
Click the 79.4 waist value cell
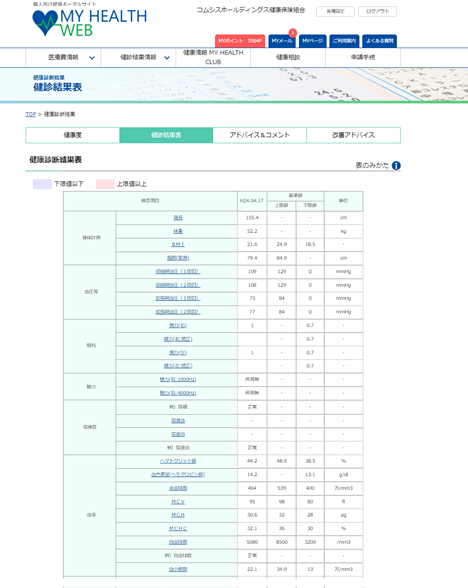[252, 258]
